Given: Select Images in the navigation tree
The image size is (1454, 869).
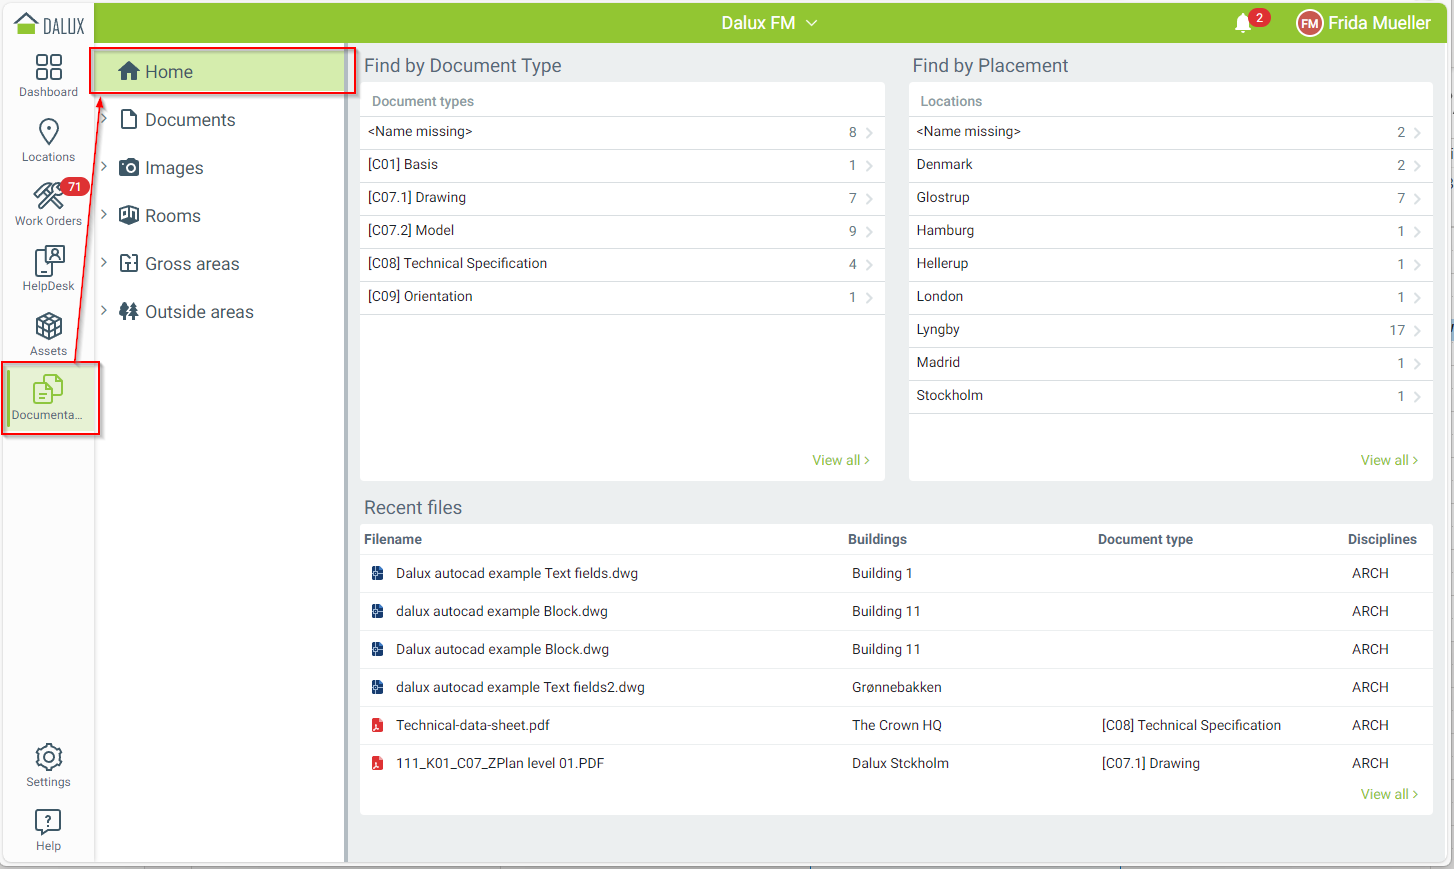Looking at the screenshot, I should (x=173, y=168).
